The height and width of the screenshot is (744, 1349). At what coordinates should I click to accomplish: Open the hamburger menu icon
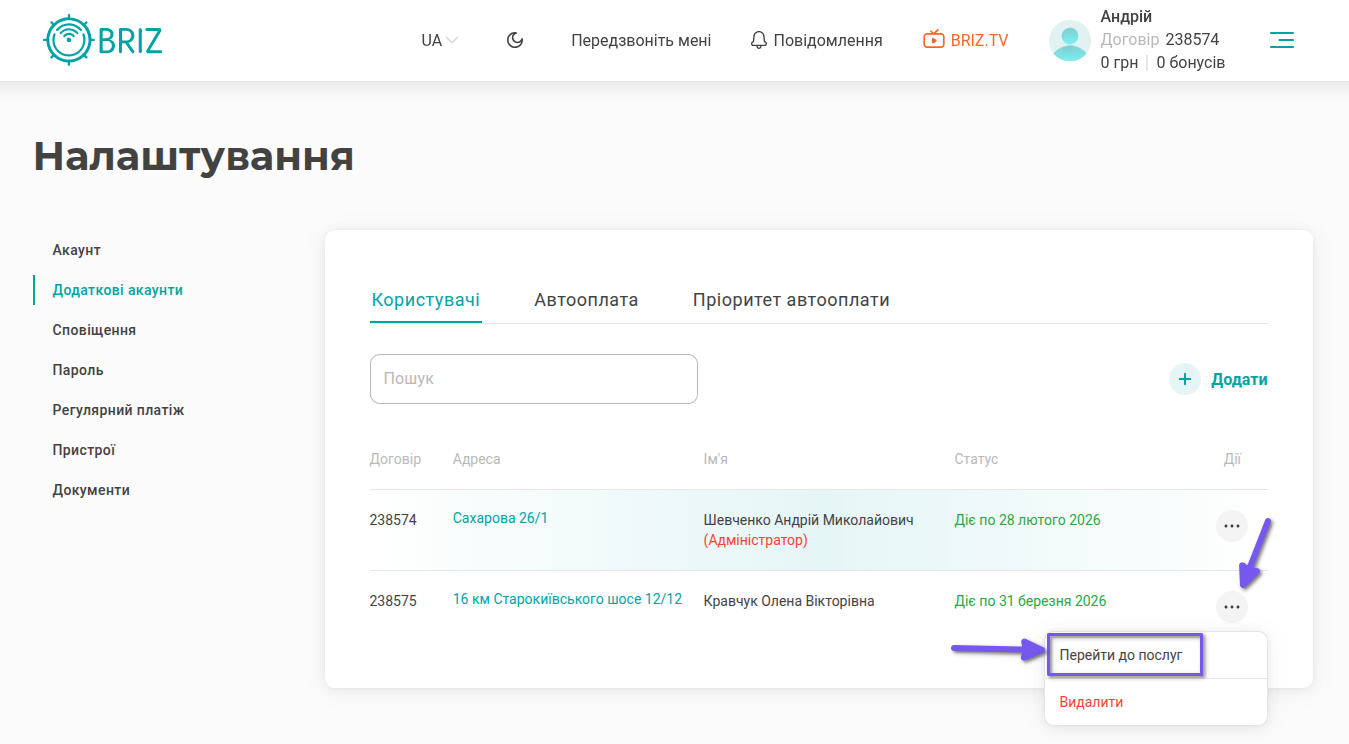[1281, 40]
